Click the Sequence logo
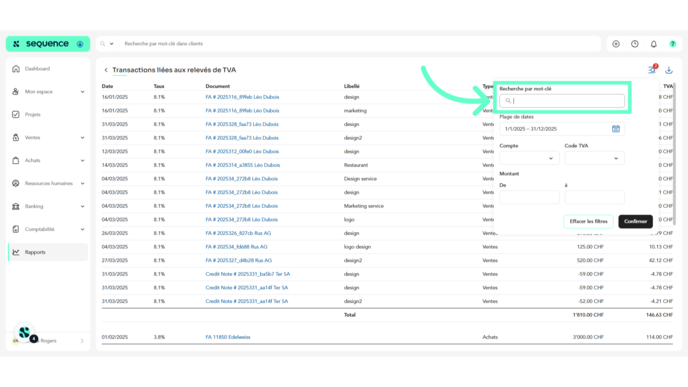 (x=47, y=44)
